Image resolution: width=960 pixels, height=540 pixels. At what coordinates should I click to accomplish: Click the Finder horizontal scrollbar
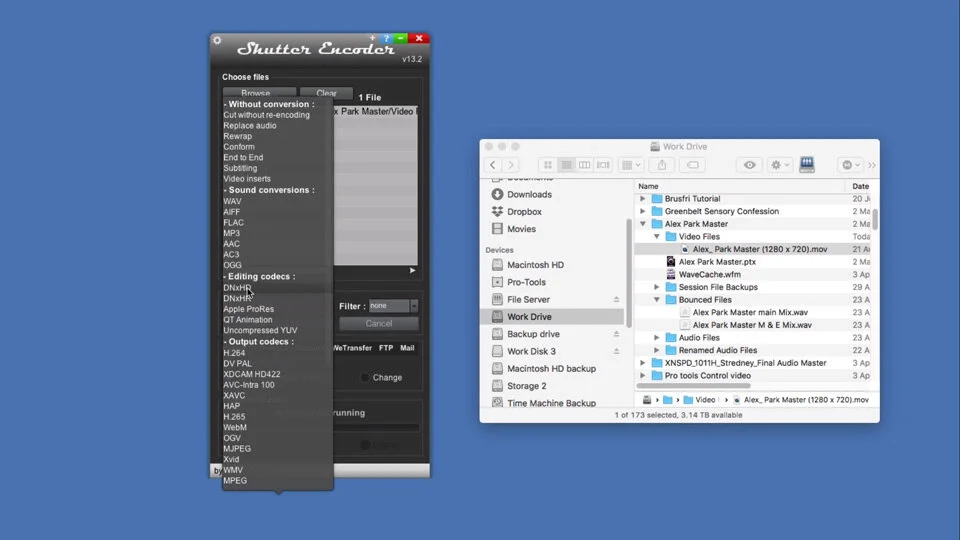pyautogui.click(x=693, y=386)
